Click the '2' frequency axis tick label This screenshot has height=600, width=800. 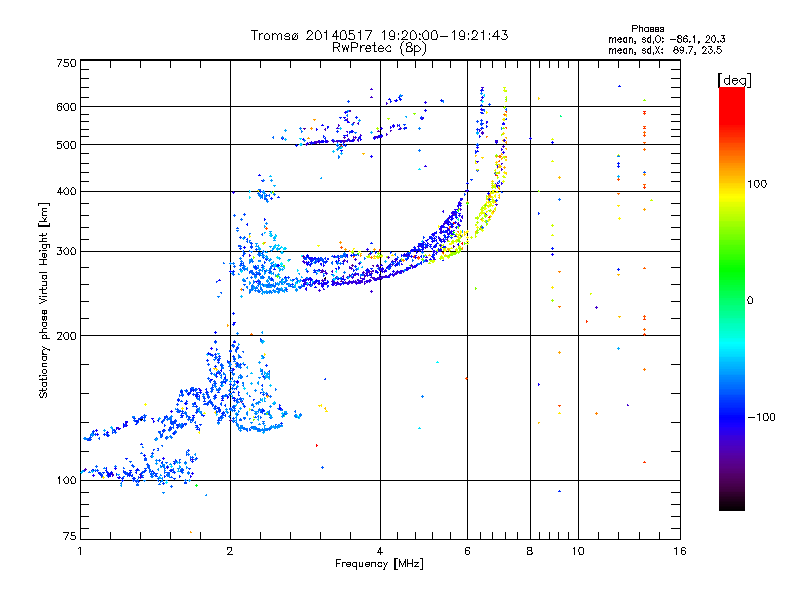click(230, 551)
